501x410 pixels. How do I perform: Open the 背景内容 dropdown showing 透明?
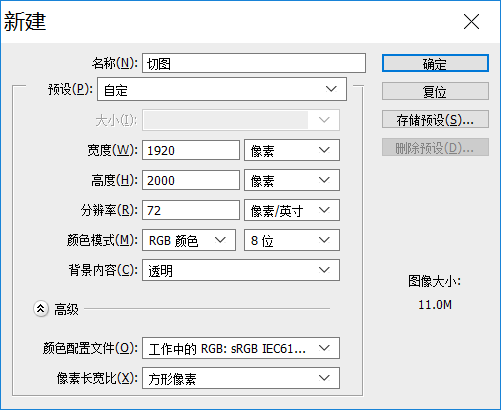point(241,270)
